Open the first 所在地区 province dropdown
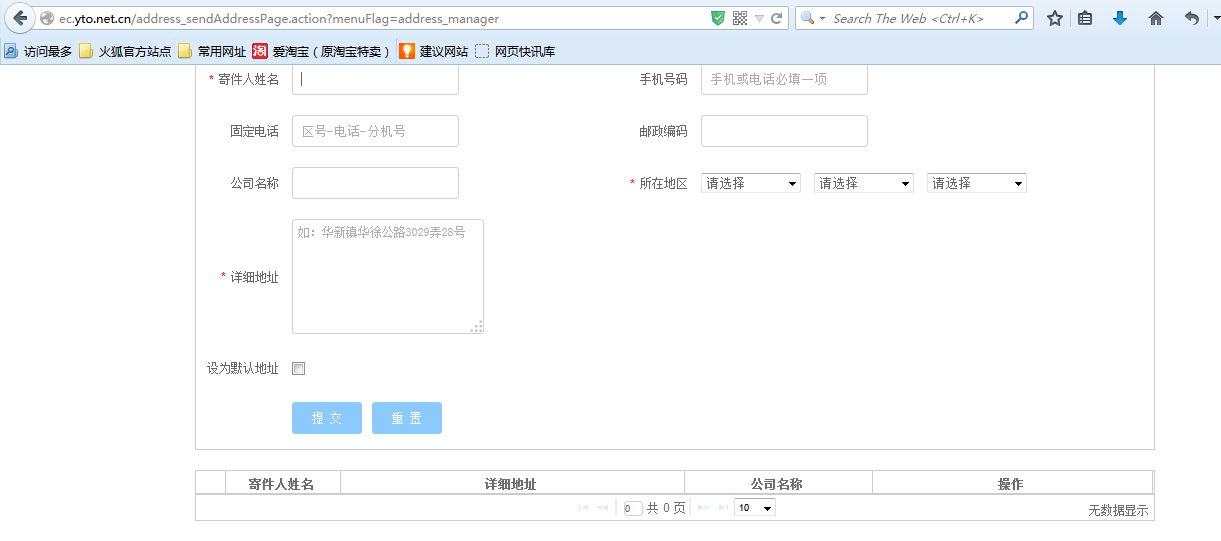Screen dimensions: 1221x541 [x=751, y=183]
